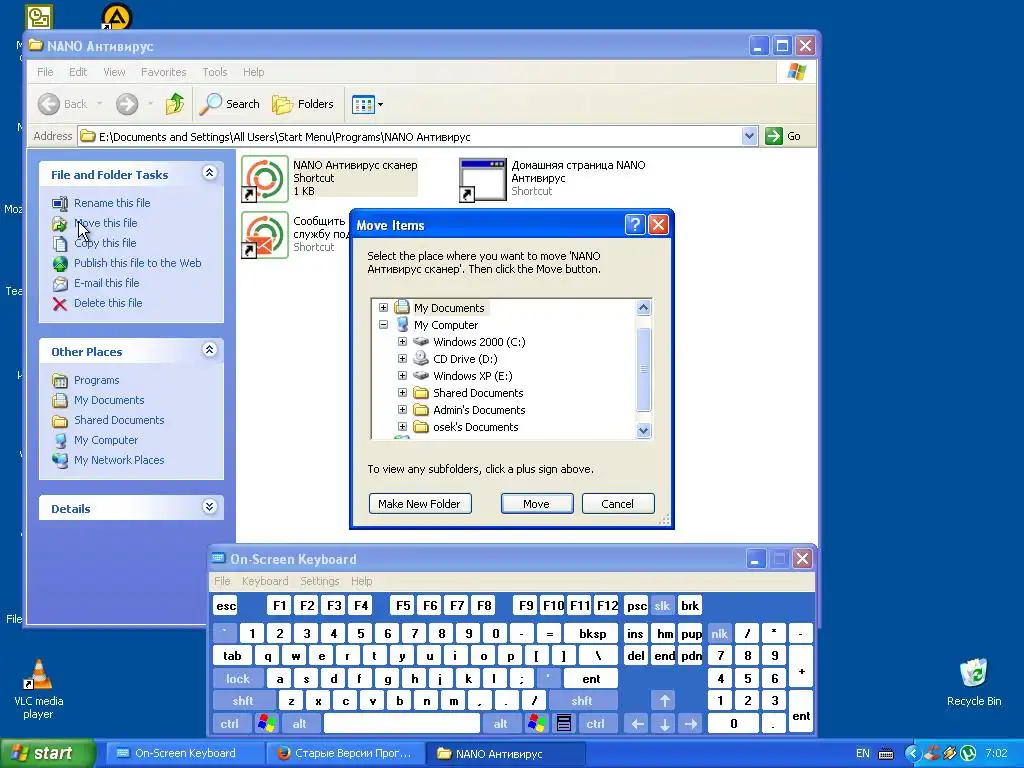The width and height of the screenshot is (1024, 768).
Task: Click the Move this file icon
Action: click(59, 223)
